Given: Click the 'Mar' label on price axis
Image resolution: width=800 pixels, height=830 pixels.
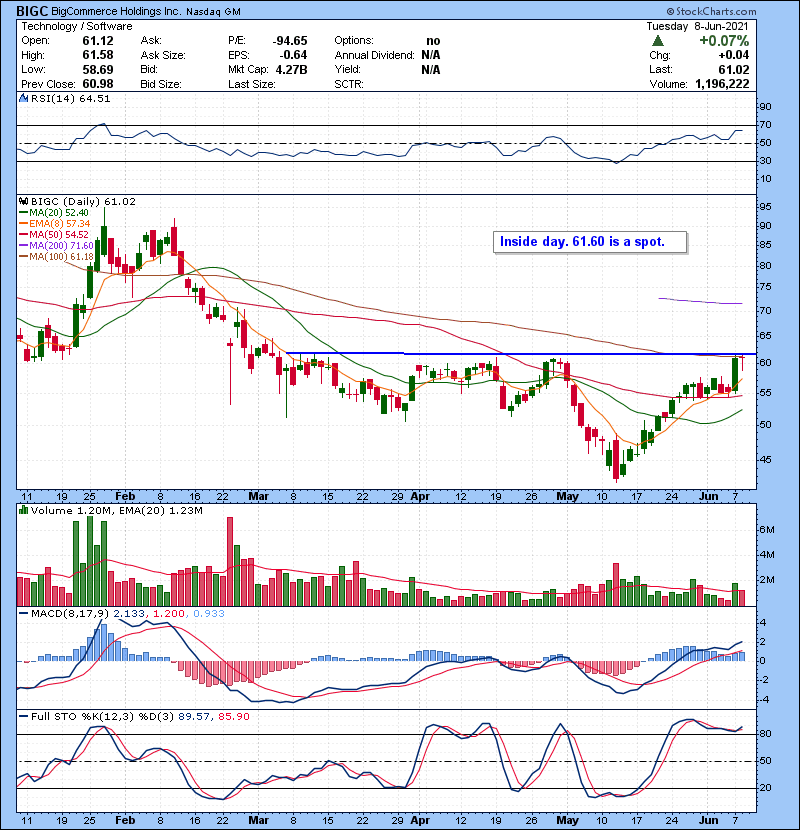Looking at the screenshot, I should (x=258, y=496).
